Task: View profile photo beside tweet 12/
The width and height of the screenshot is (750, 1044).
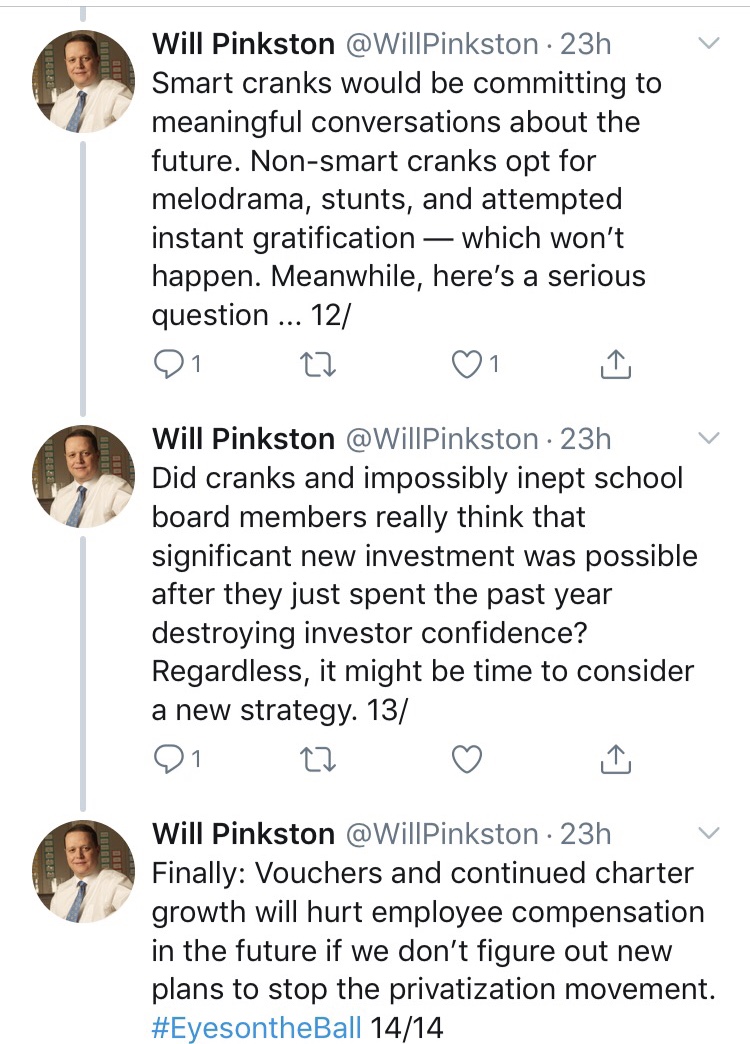Action: click(x=85, y=80)
